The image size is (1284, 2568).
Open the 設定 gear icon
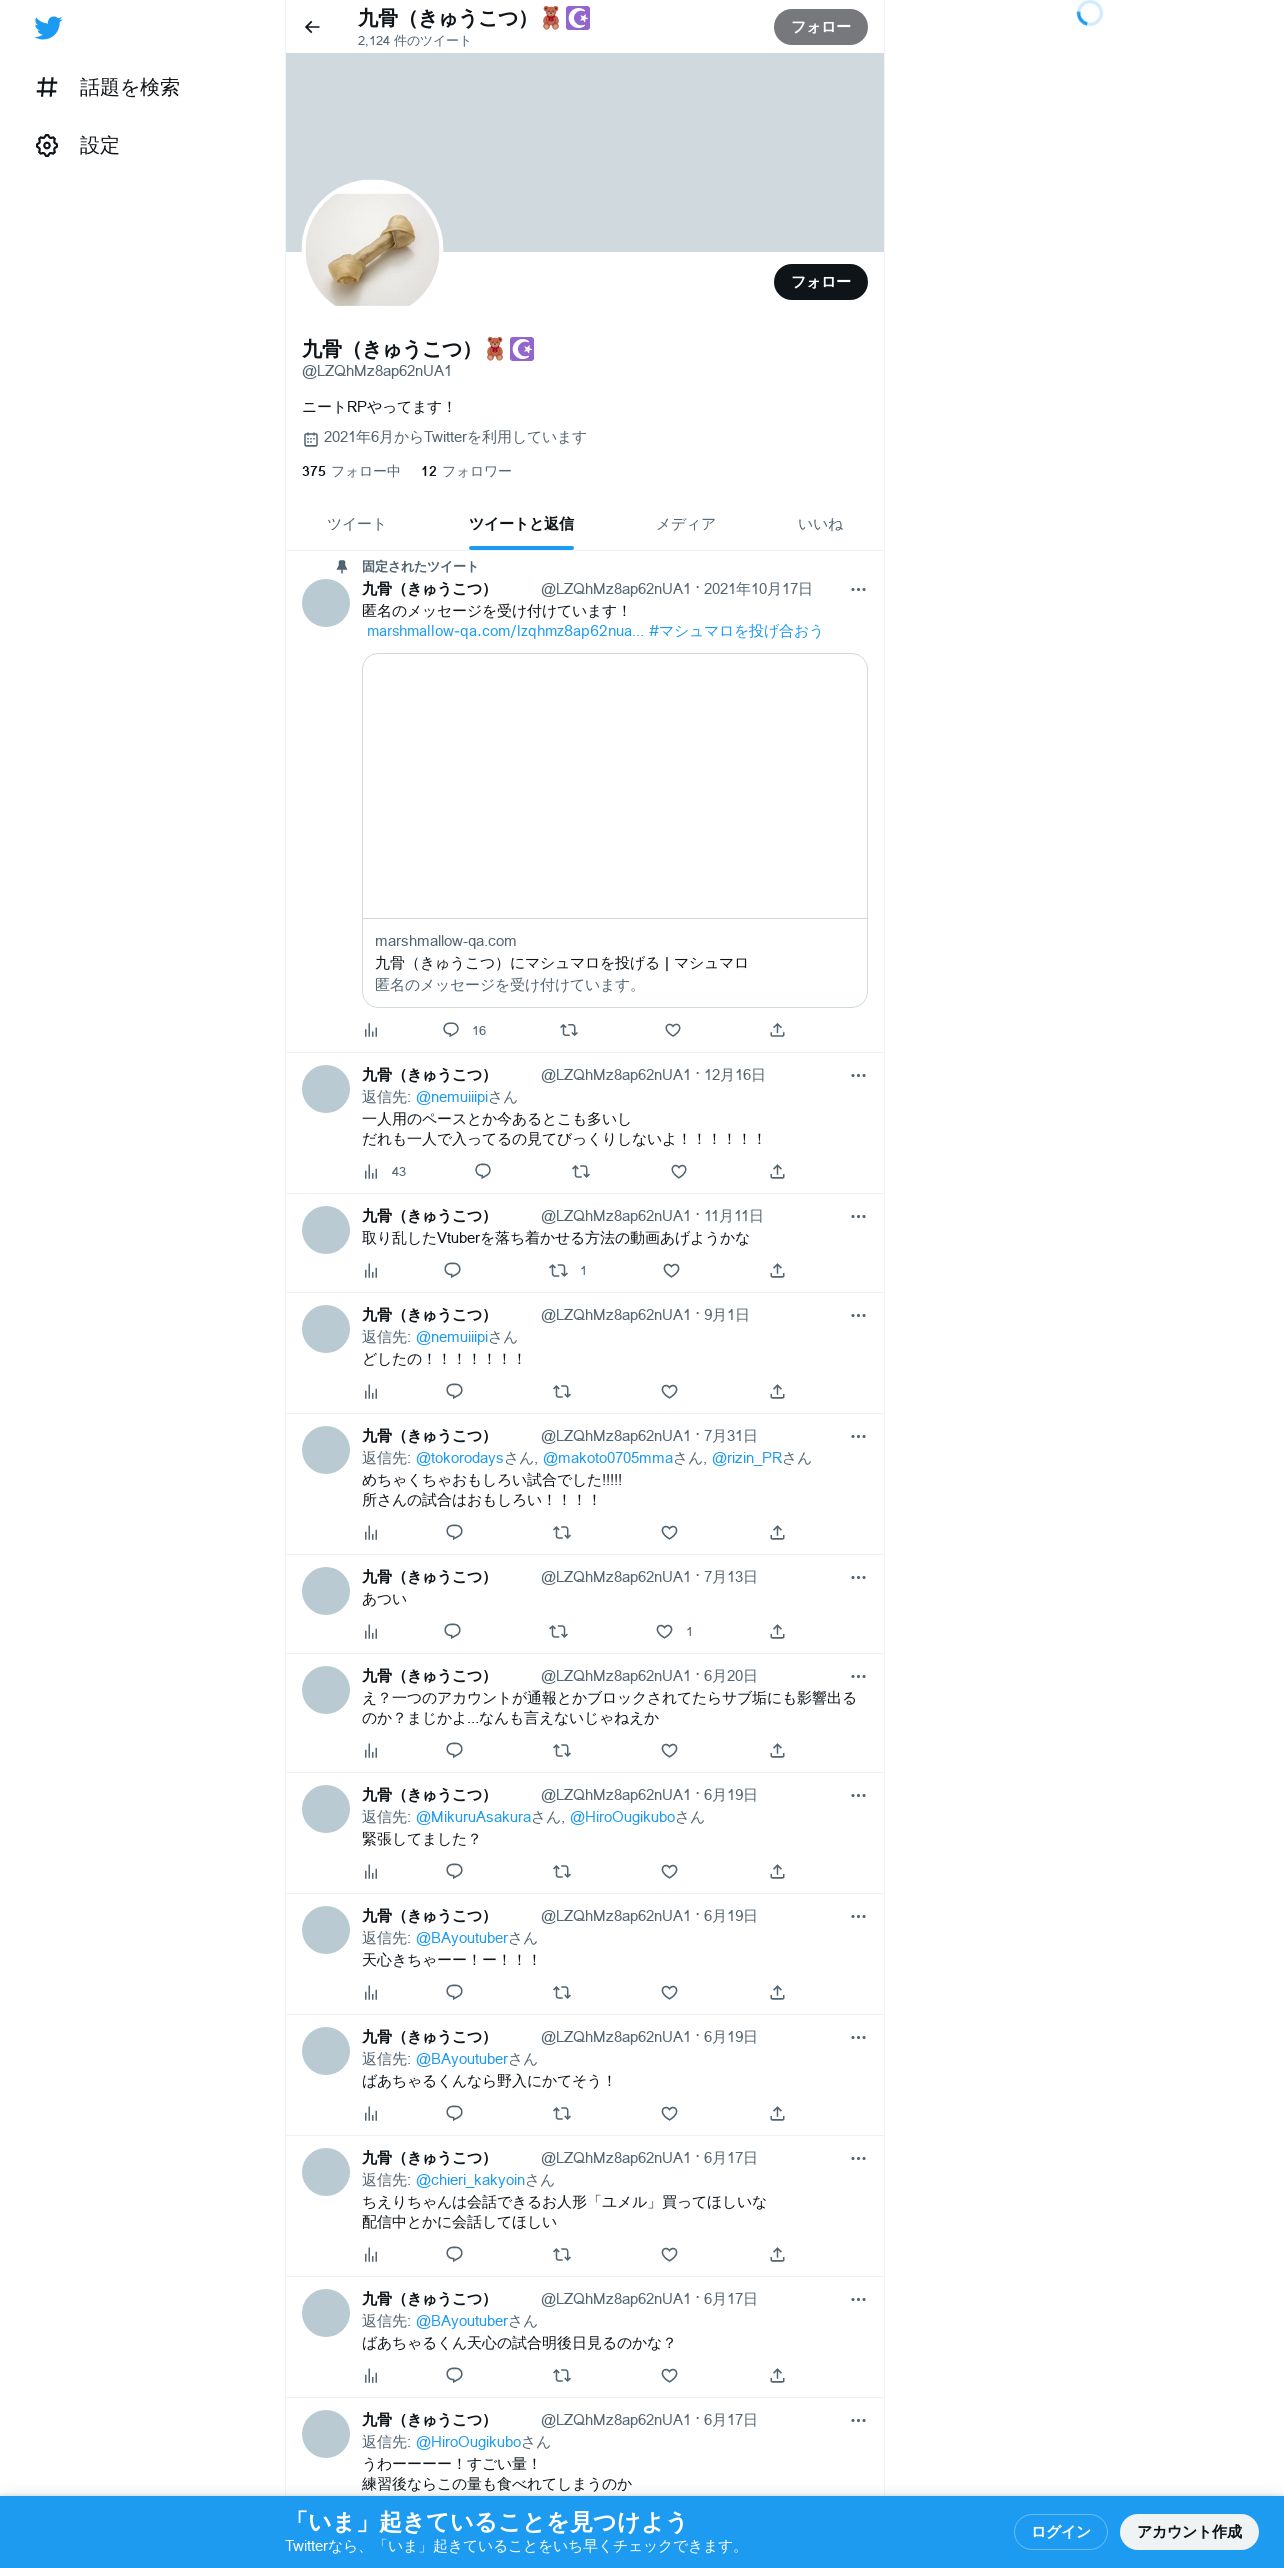pyautogui.click(x=47, y=146)
